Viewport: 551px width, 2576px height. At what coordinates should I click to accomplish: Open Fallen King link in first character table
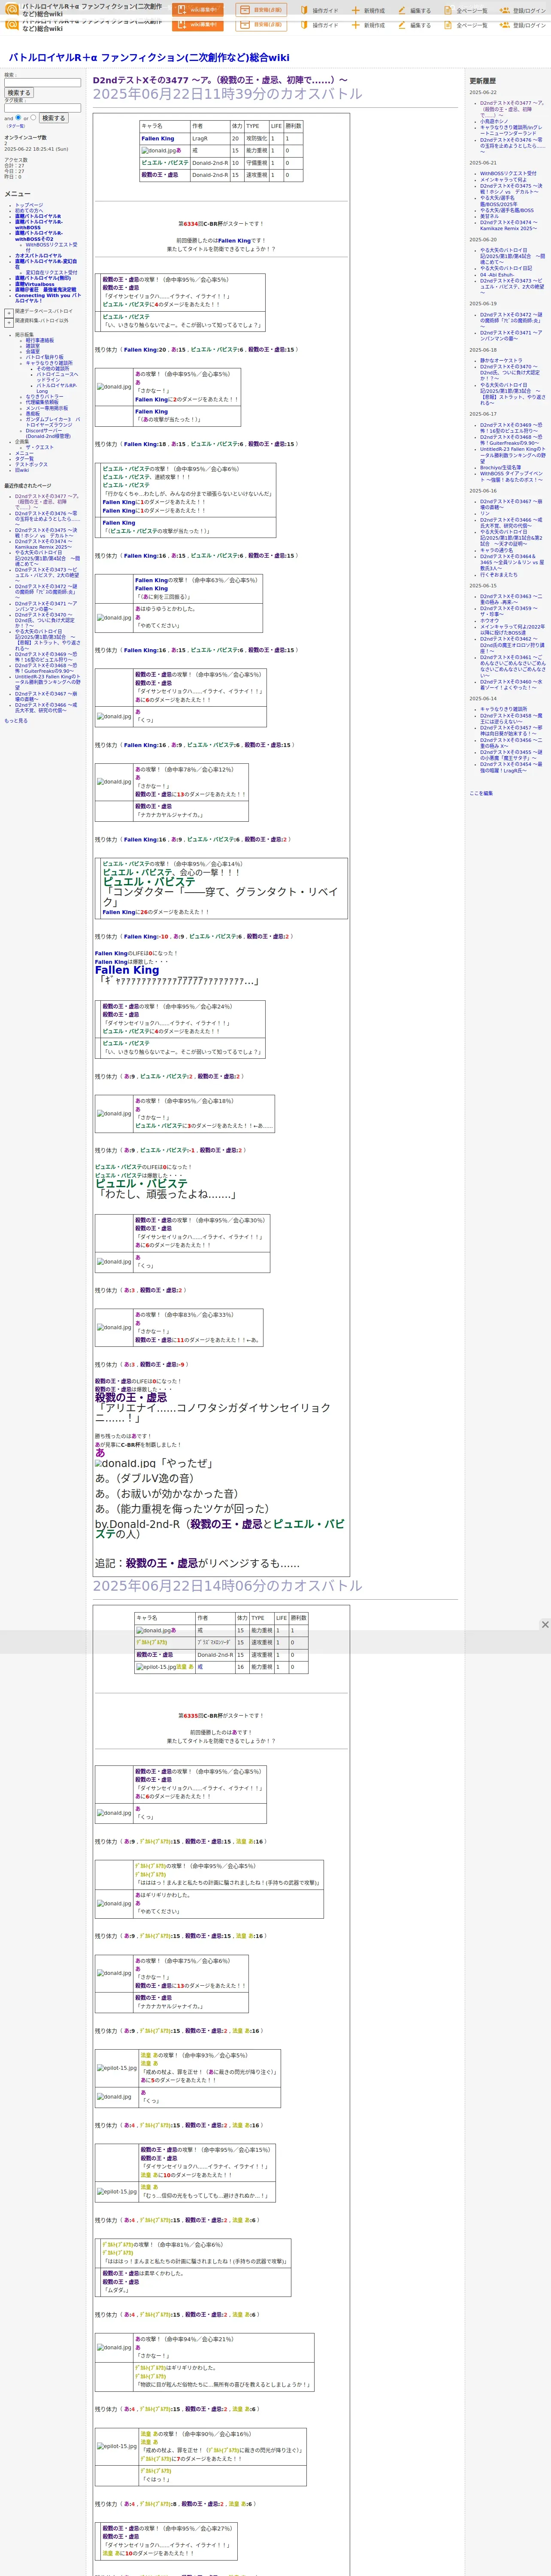tap(157, 139)
